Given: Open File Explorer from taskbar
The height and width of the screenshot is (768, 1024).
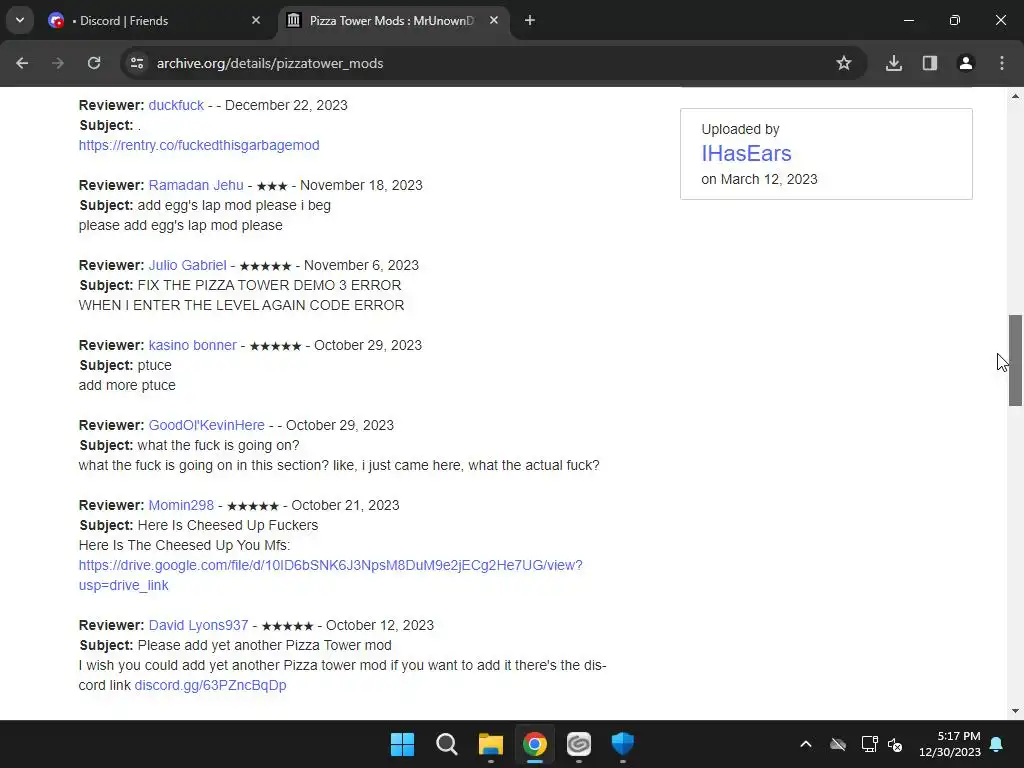Looking at the screenshot, I should [490, 744].
